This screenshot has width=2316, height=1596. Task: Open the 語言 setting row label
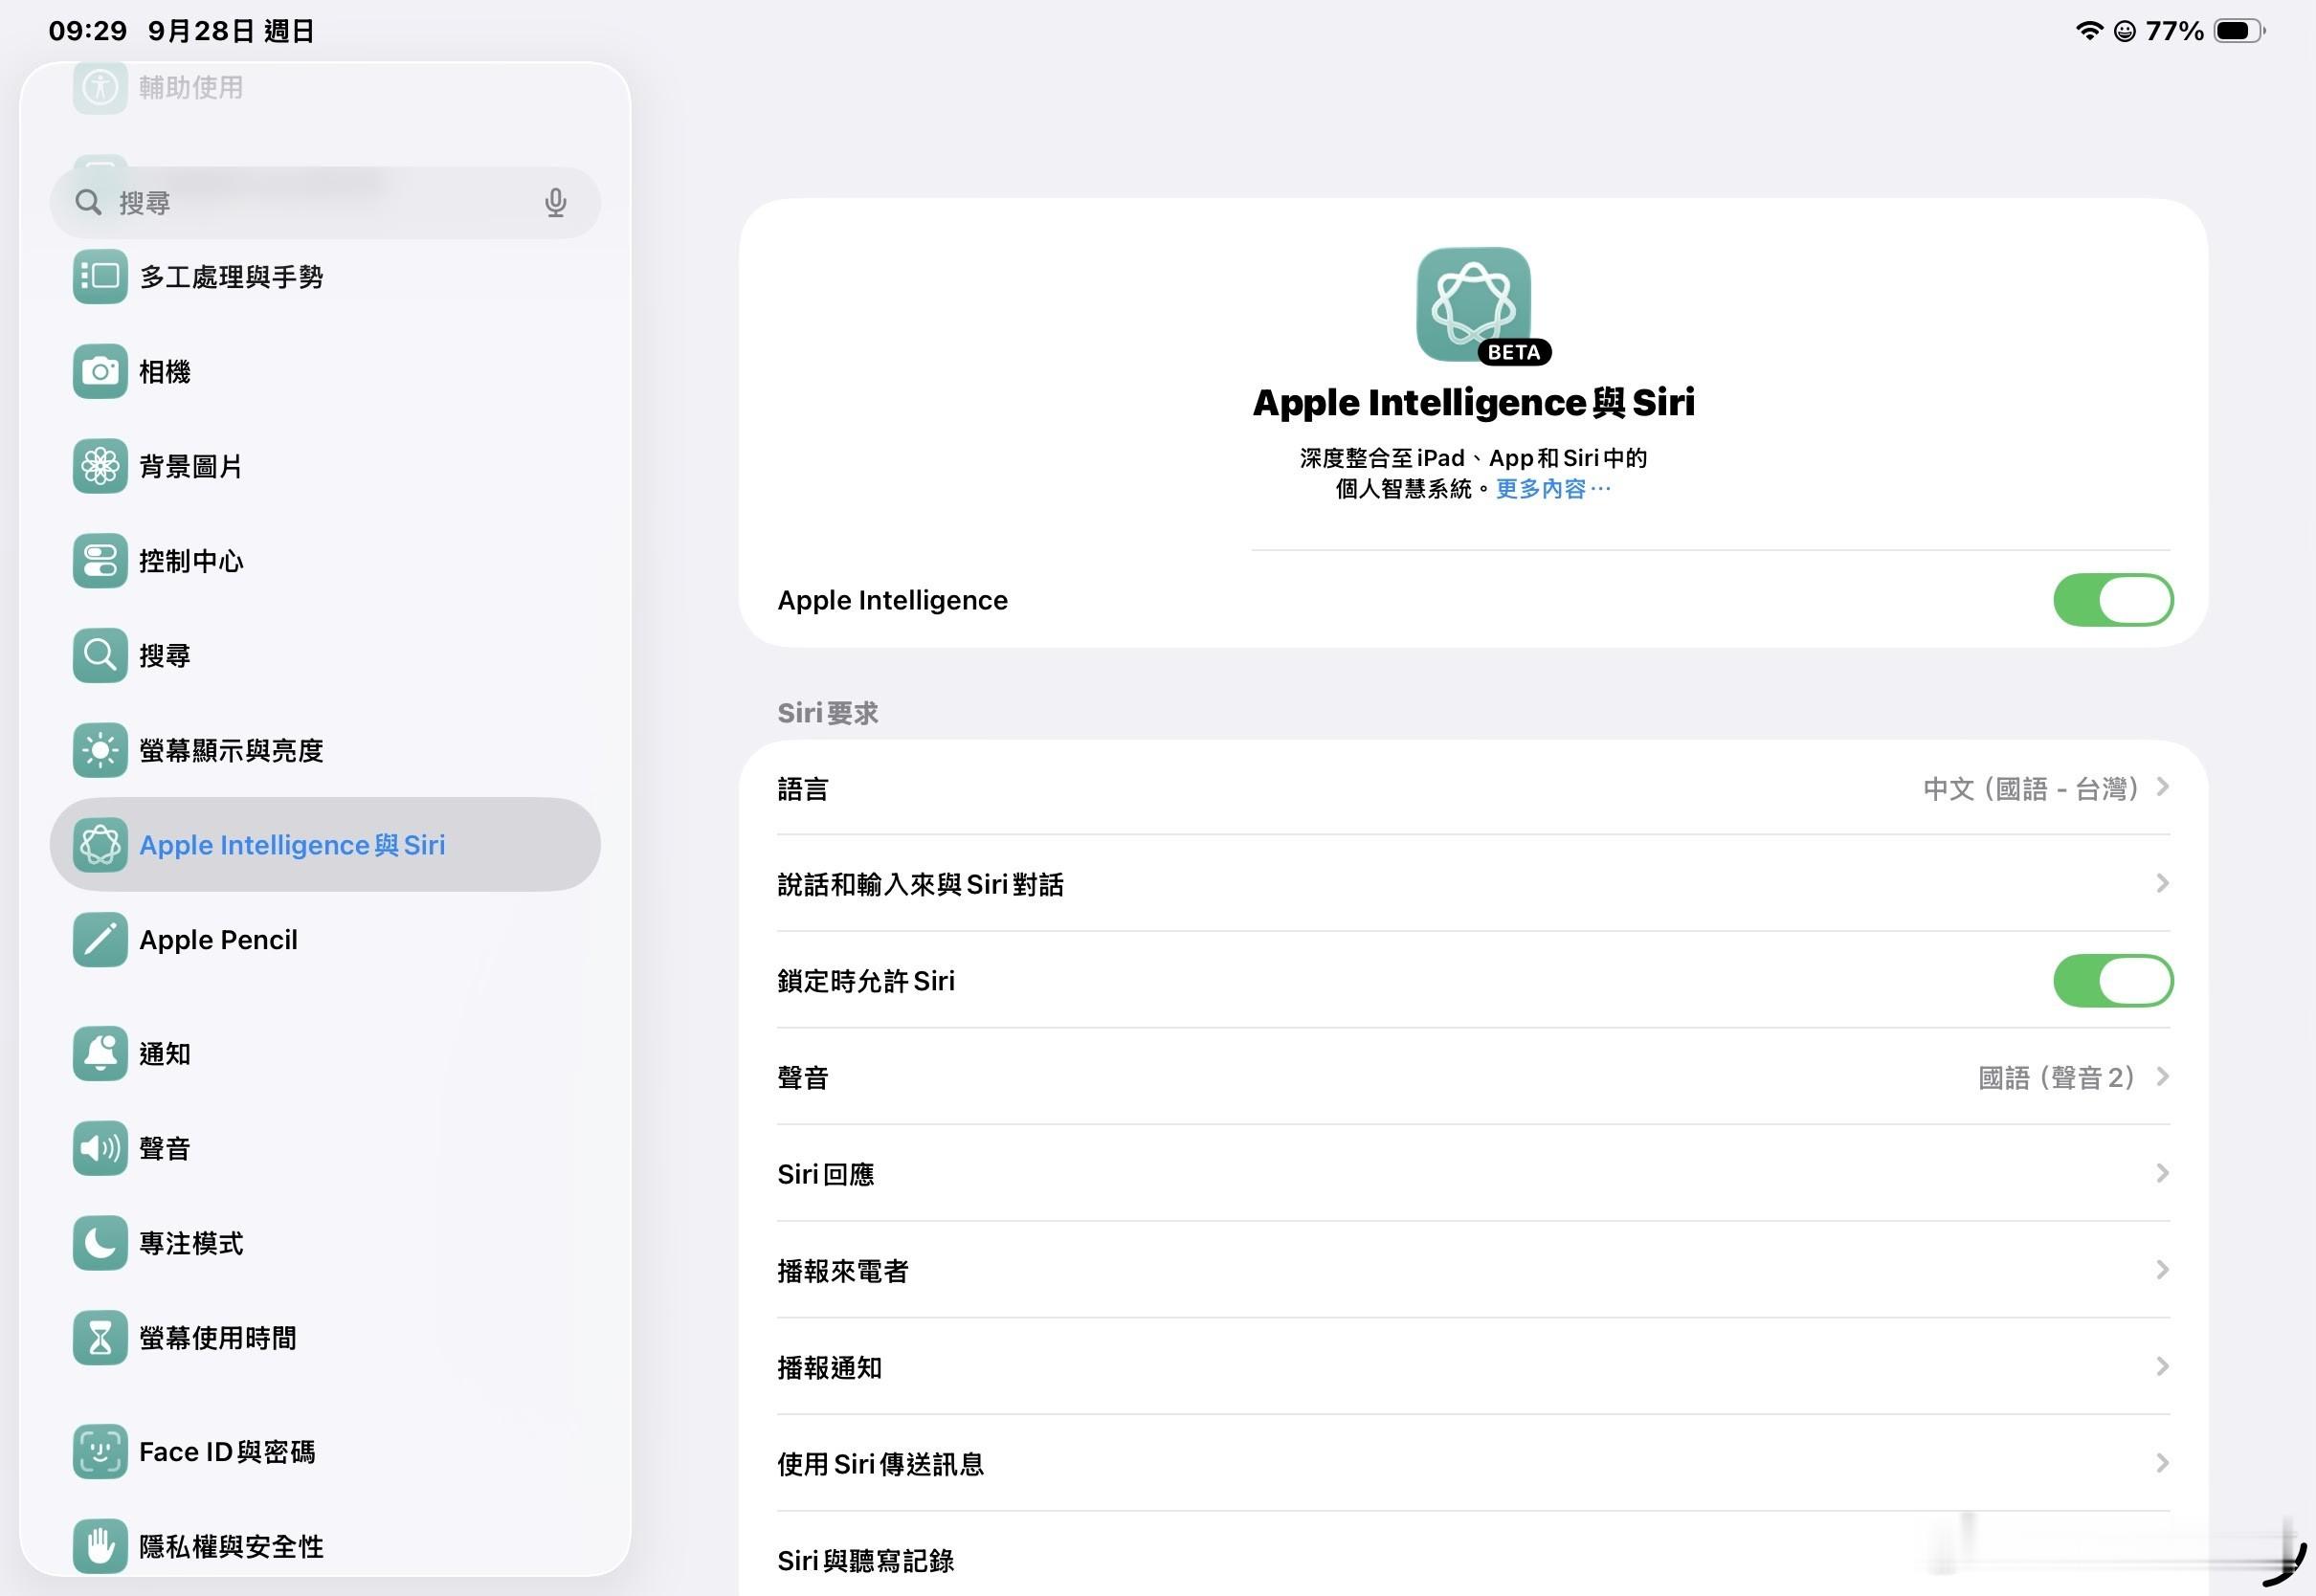click(803, 789)
